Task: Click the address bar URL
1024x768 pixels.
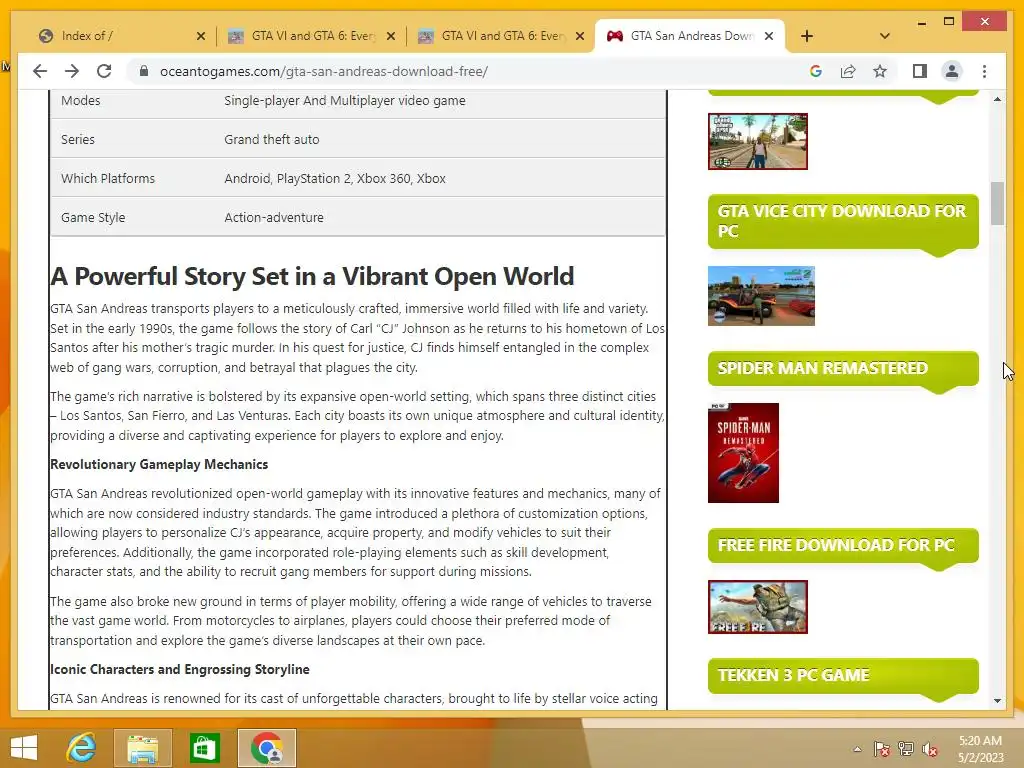Action: [324, 71]
